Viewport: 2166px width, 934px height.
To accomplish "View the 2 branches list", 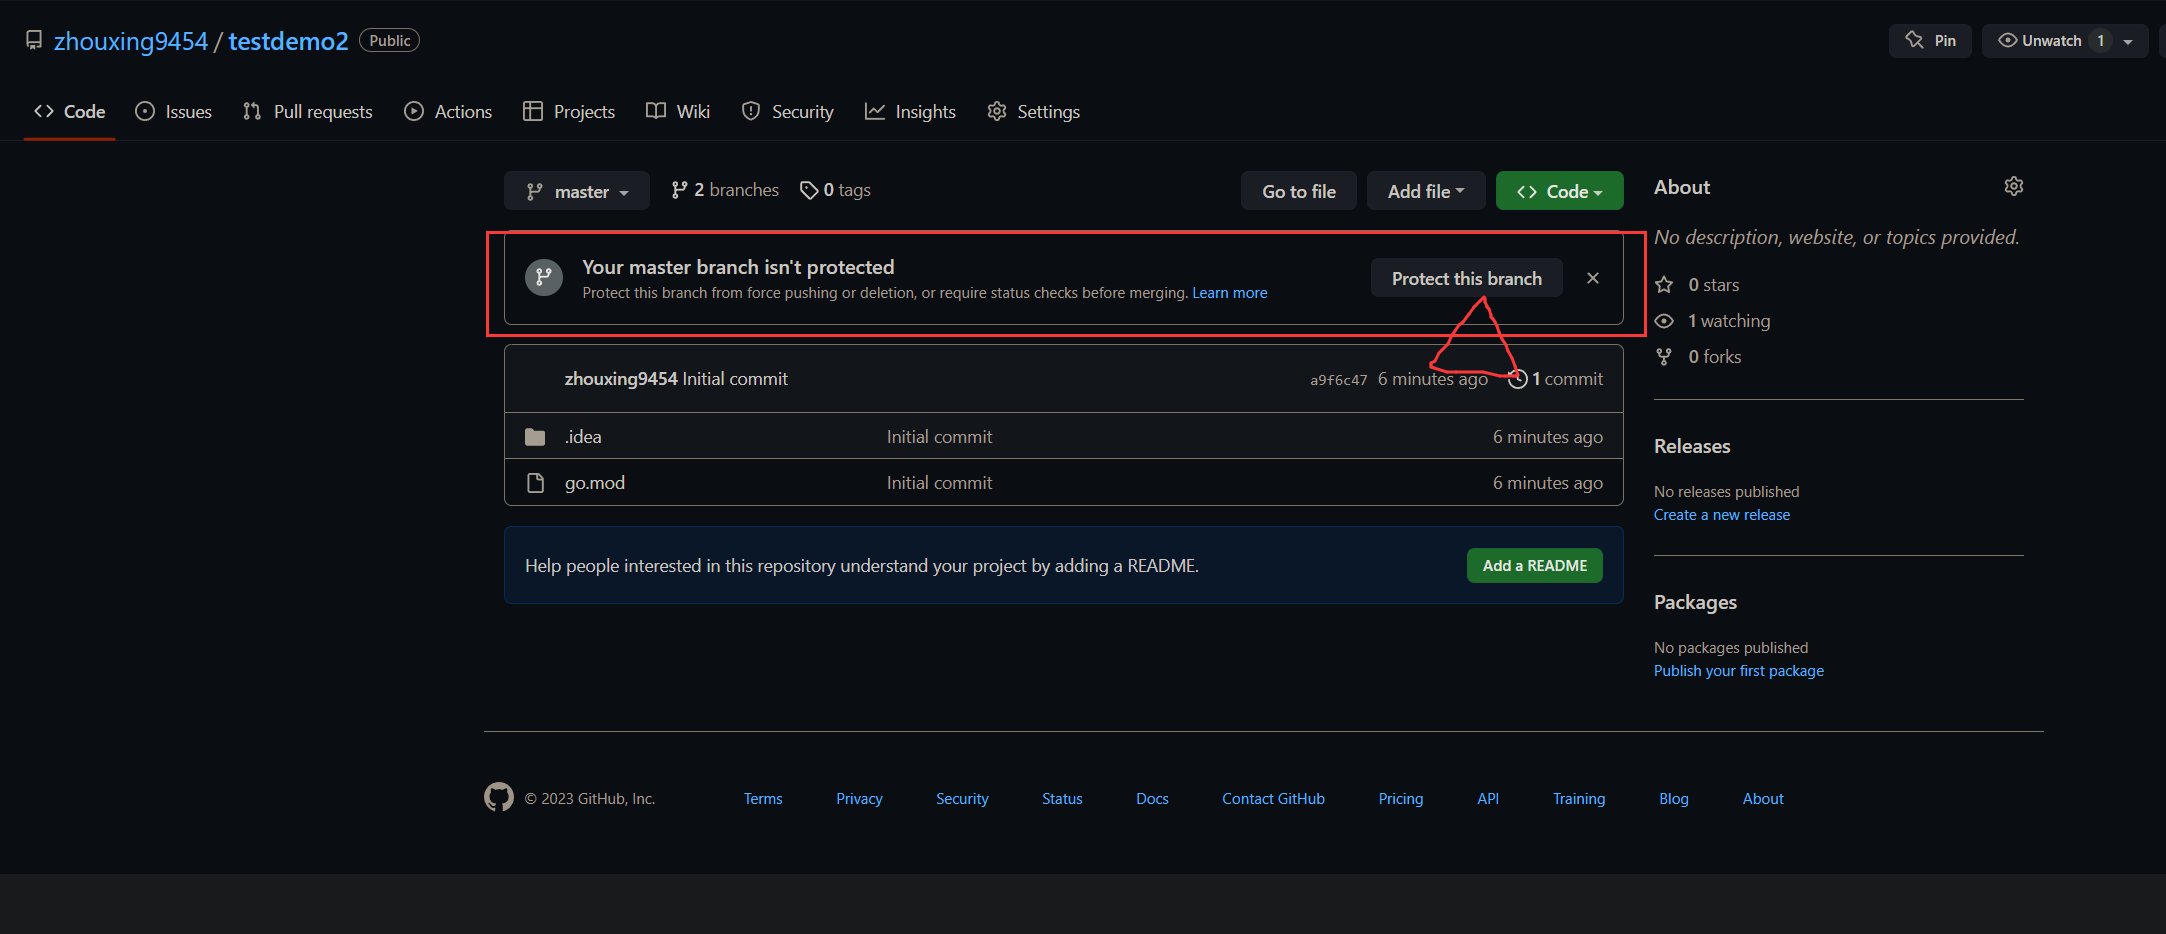I will coord(725,190).
